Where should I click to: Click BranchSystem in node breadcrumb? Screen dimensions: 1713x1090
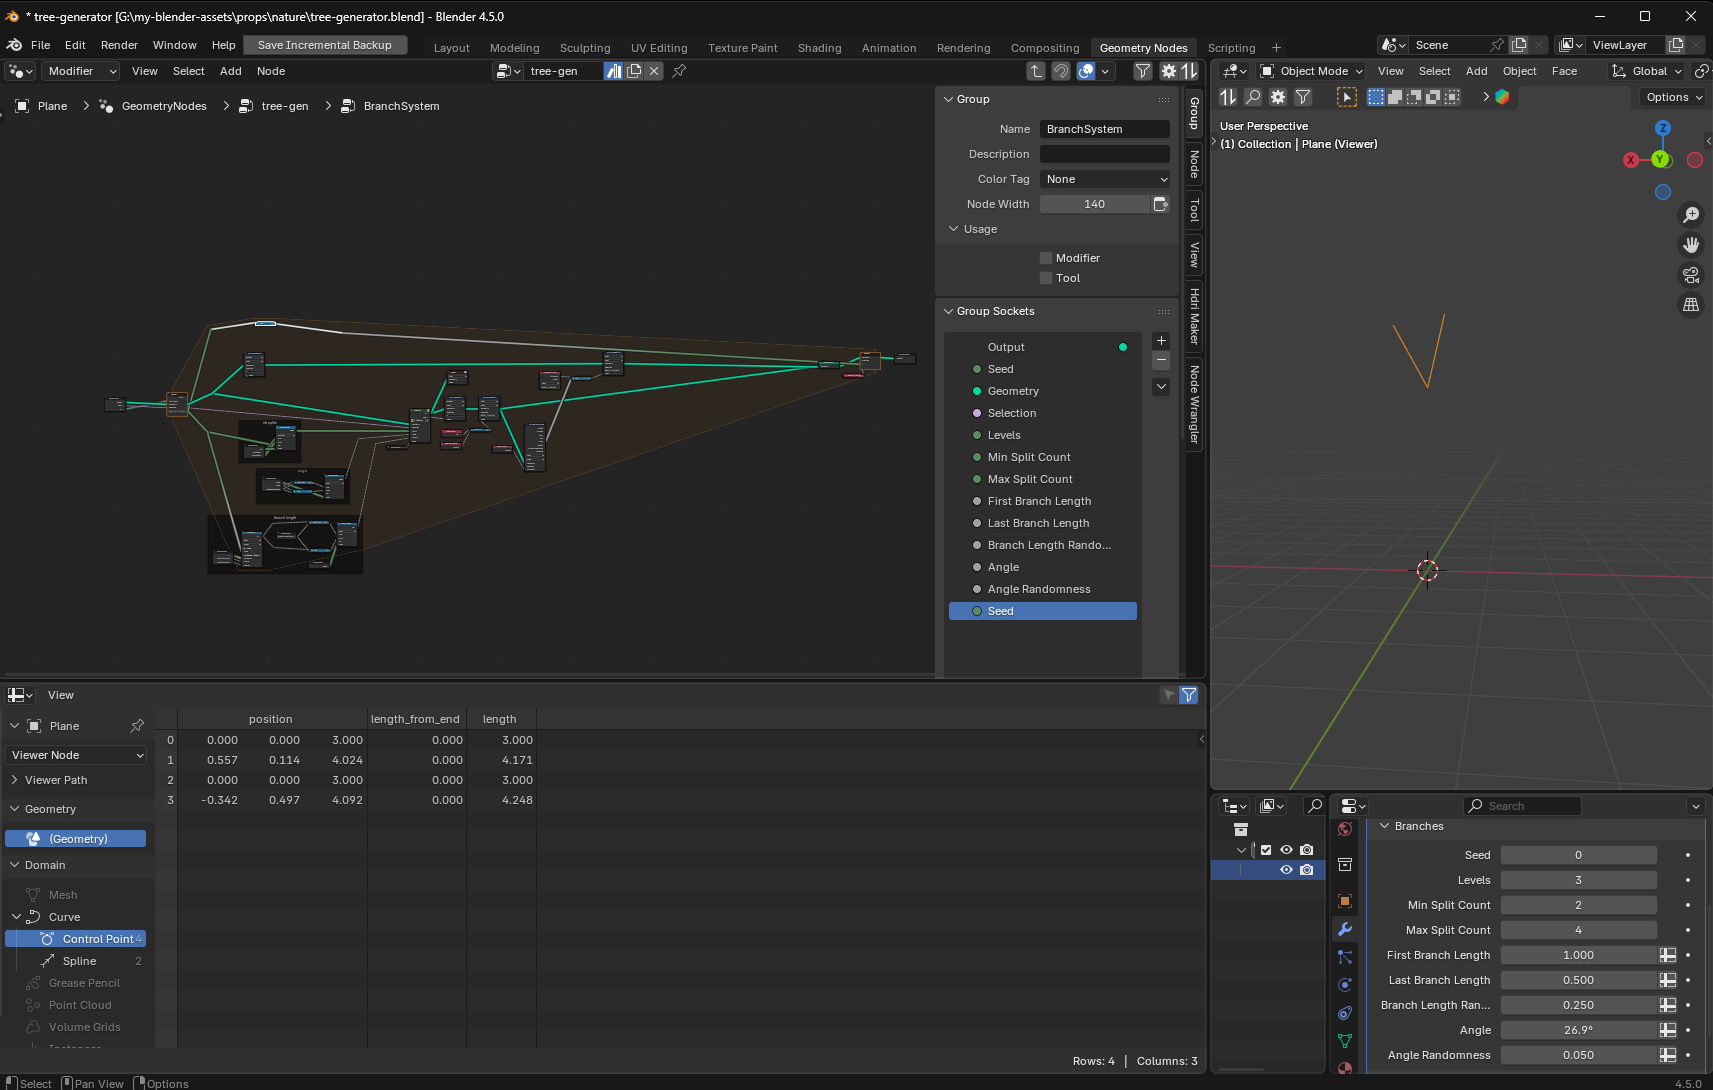[401, 106]
